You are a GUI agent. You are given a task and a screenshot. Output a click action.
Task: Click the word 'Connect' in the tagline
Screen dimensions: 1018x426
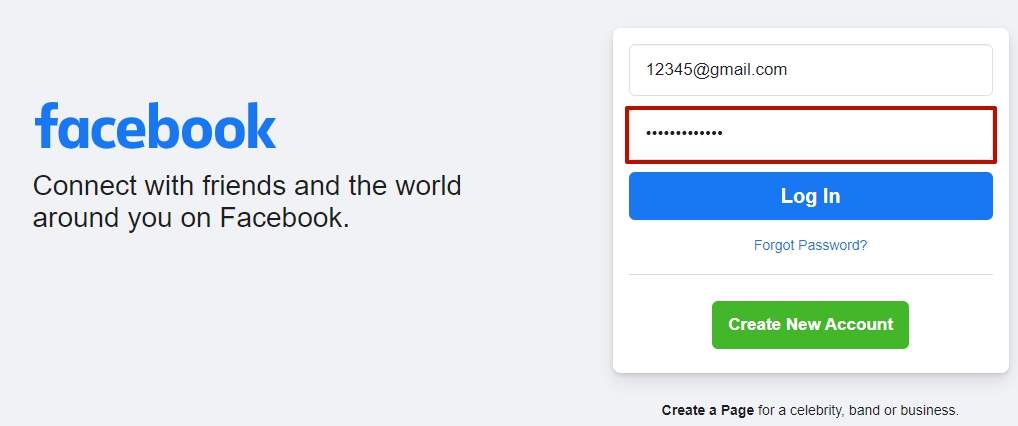[79, 186]
